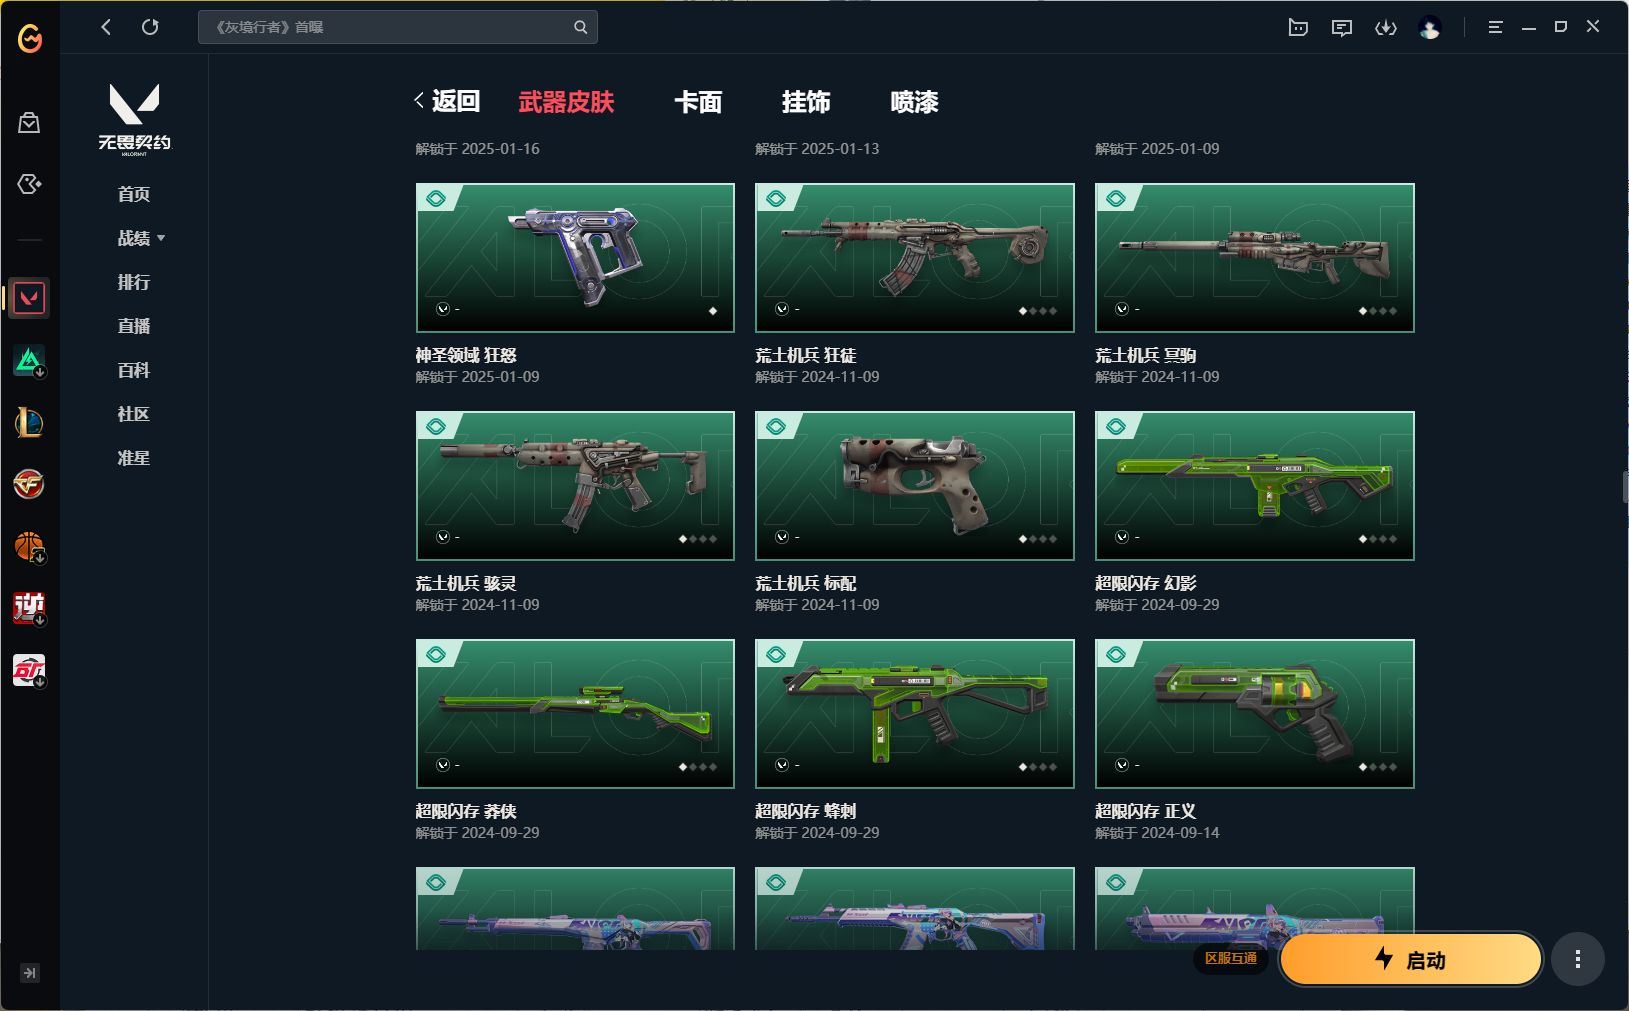Click the search magnifier icon
1629x1011 pixels.
pos(580,27)
